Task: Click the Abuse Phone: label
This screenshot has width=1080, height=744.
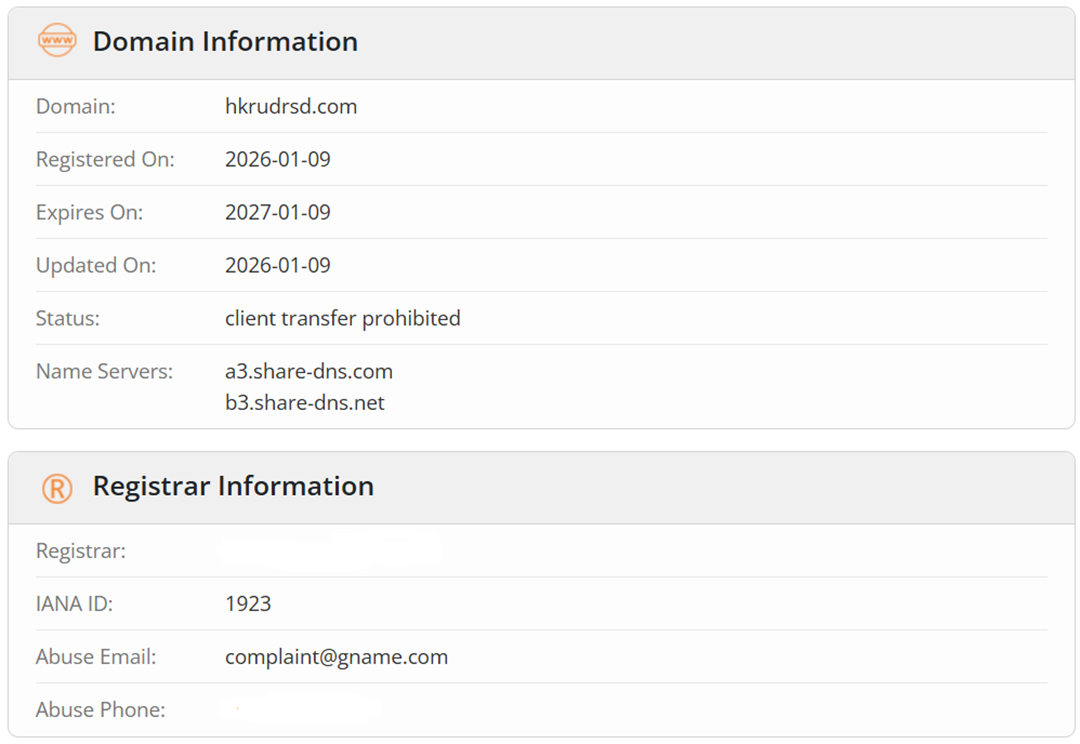Action: [x=101, y=710]
